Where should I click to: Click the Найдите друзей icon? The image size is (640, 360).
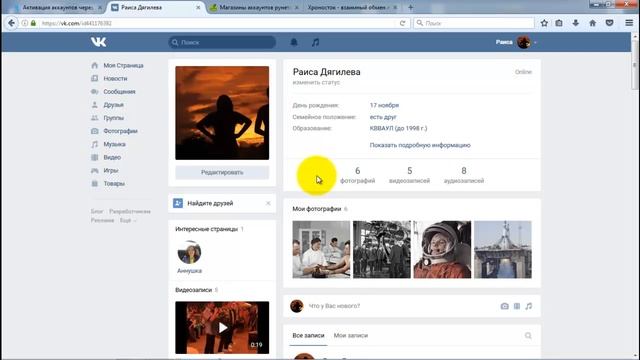pyautogui.click(x=178, y=203)
